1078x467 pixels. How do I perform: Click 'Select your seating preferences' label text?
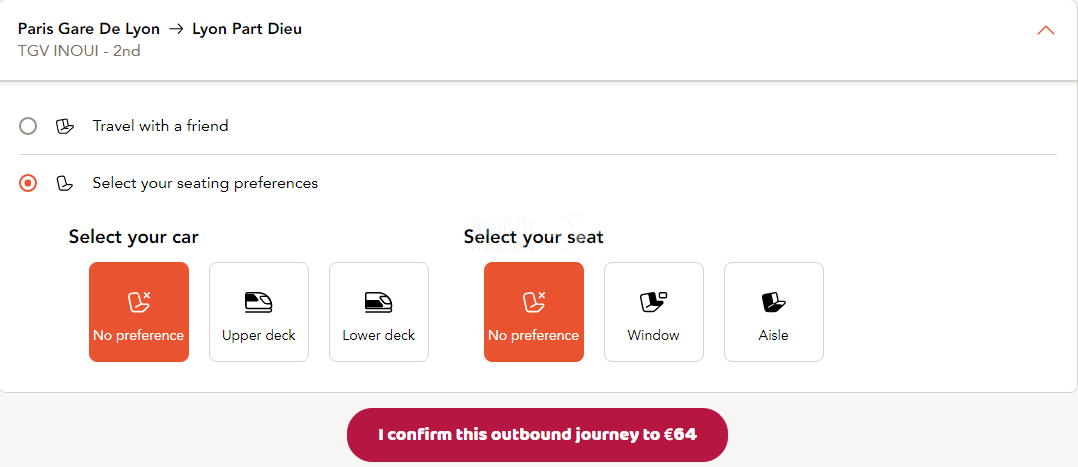point(205,183)
